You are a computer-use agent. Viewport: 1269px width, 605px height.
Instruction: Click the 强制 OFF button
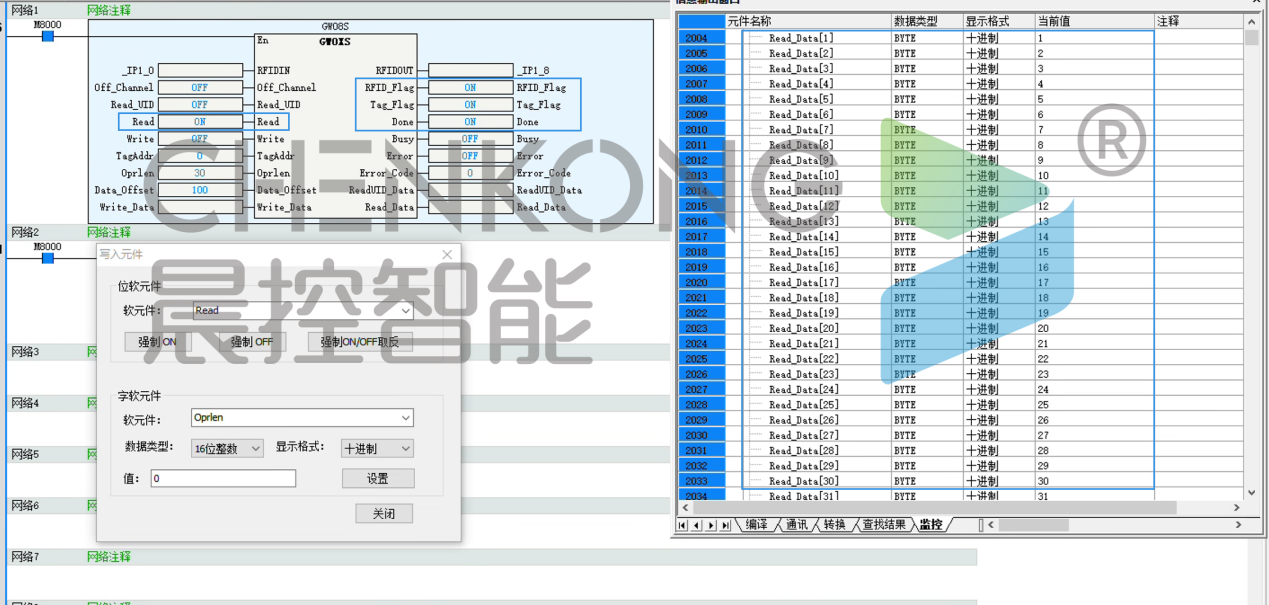(x=252, y=342)
